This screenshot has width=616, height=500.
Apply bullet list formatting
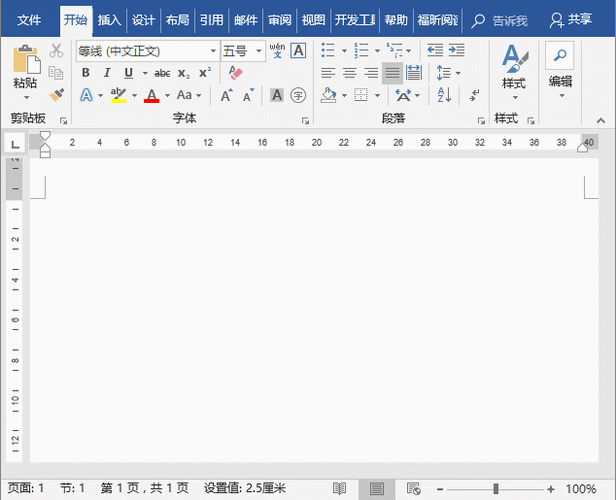pyautogui.click(x=328, y=50)
